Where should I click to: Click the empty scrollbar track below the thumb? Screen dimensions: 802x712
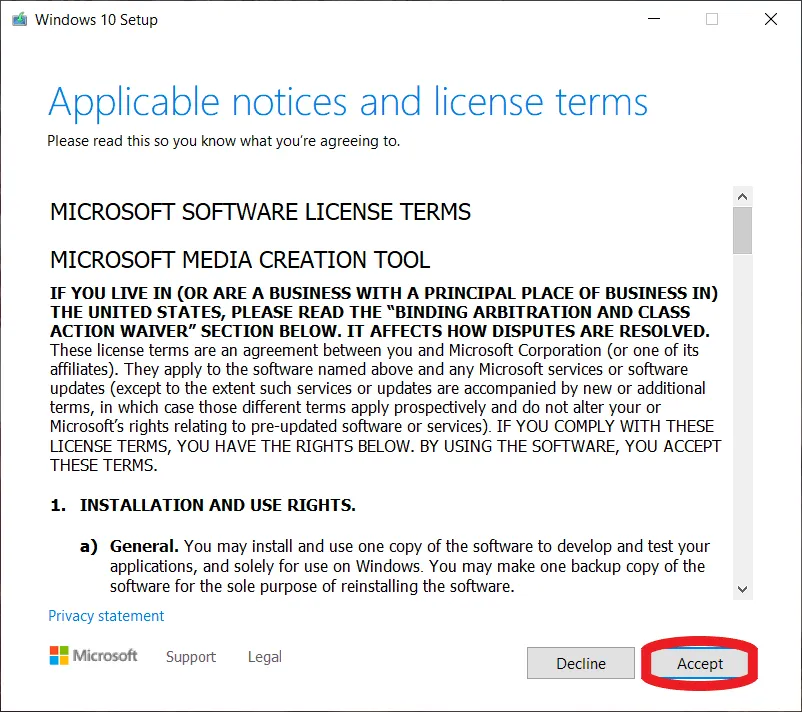tap(742, 420)
